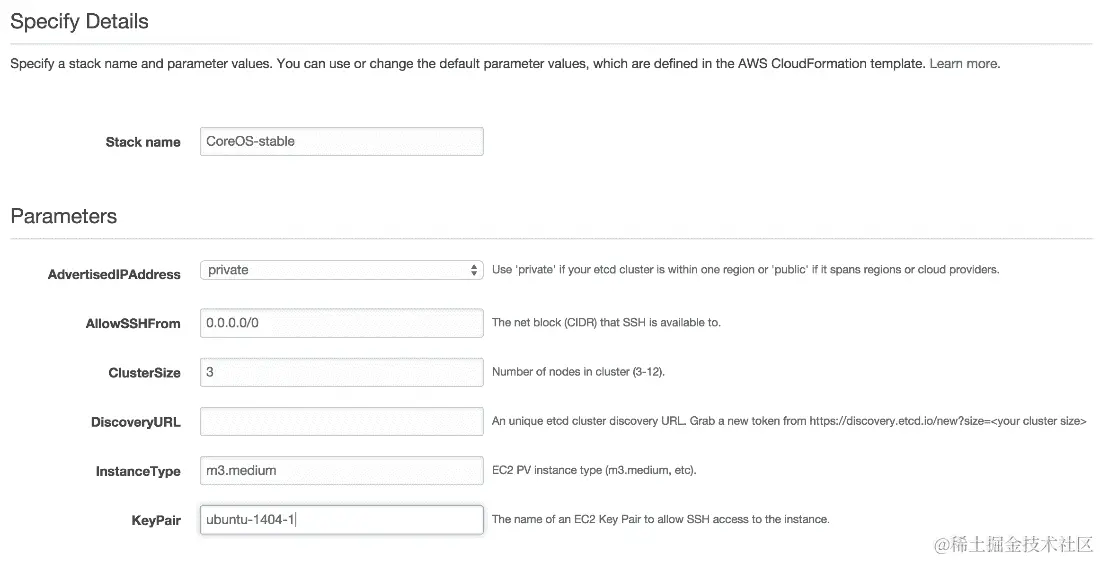Focus the AllowSSHFrom CIDR text box

341,323
